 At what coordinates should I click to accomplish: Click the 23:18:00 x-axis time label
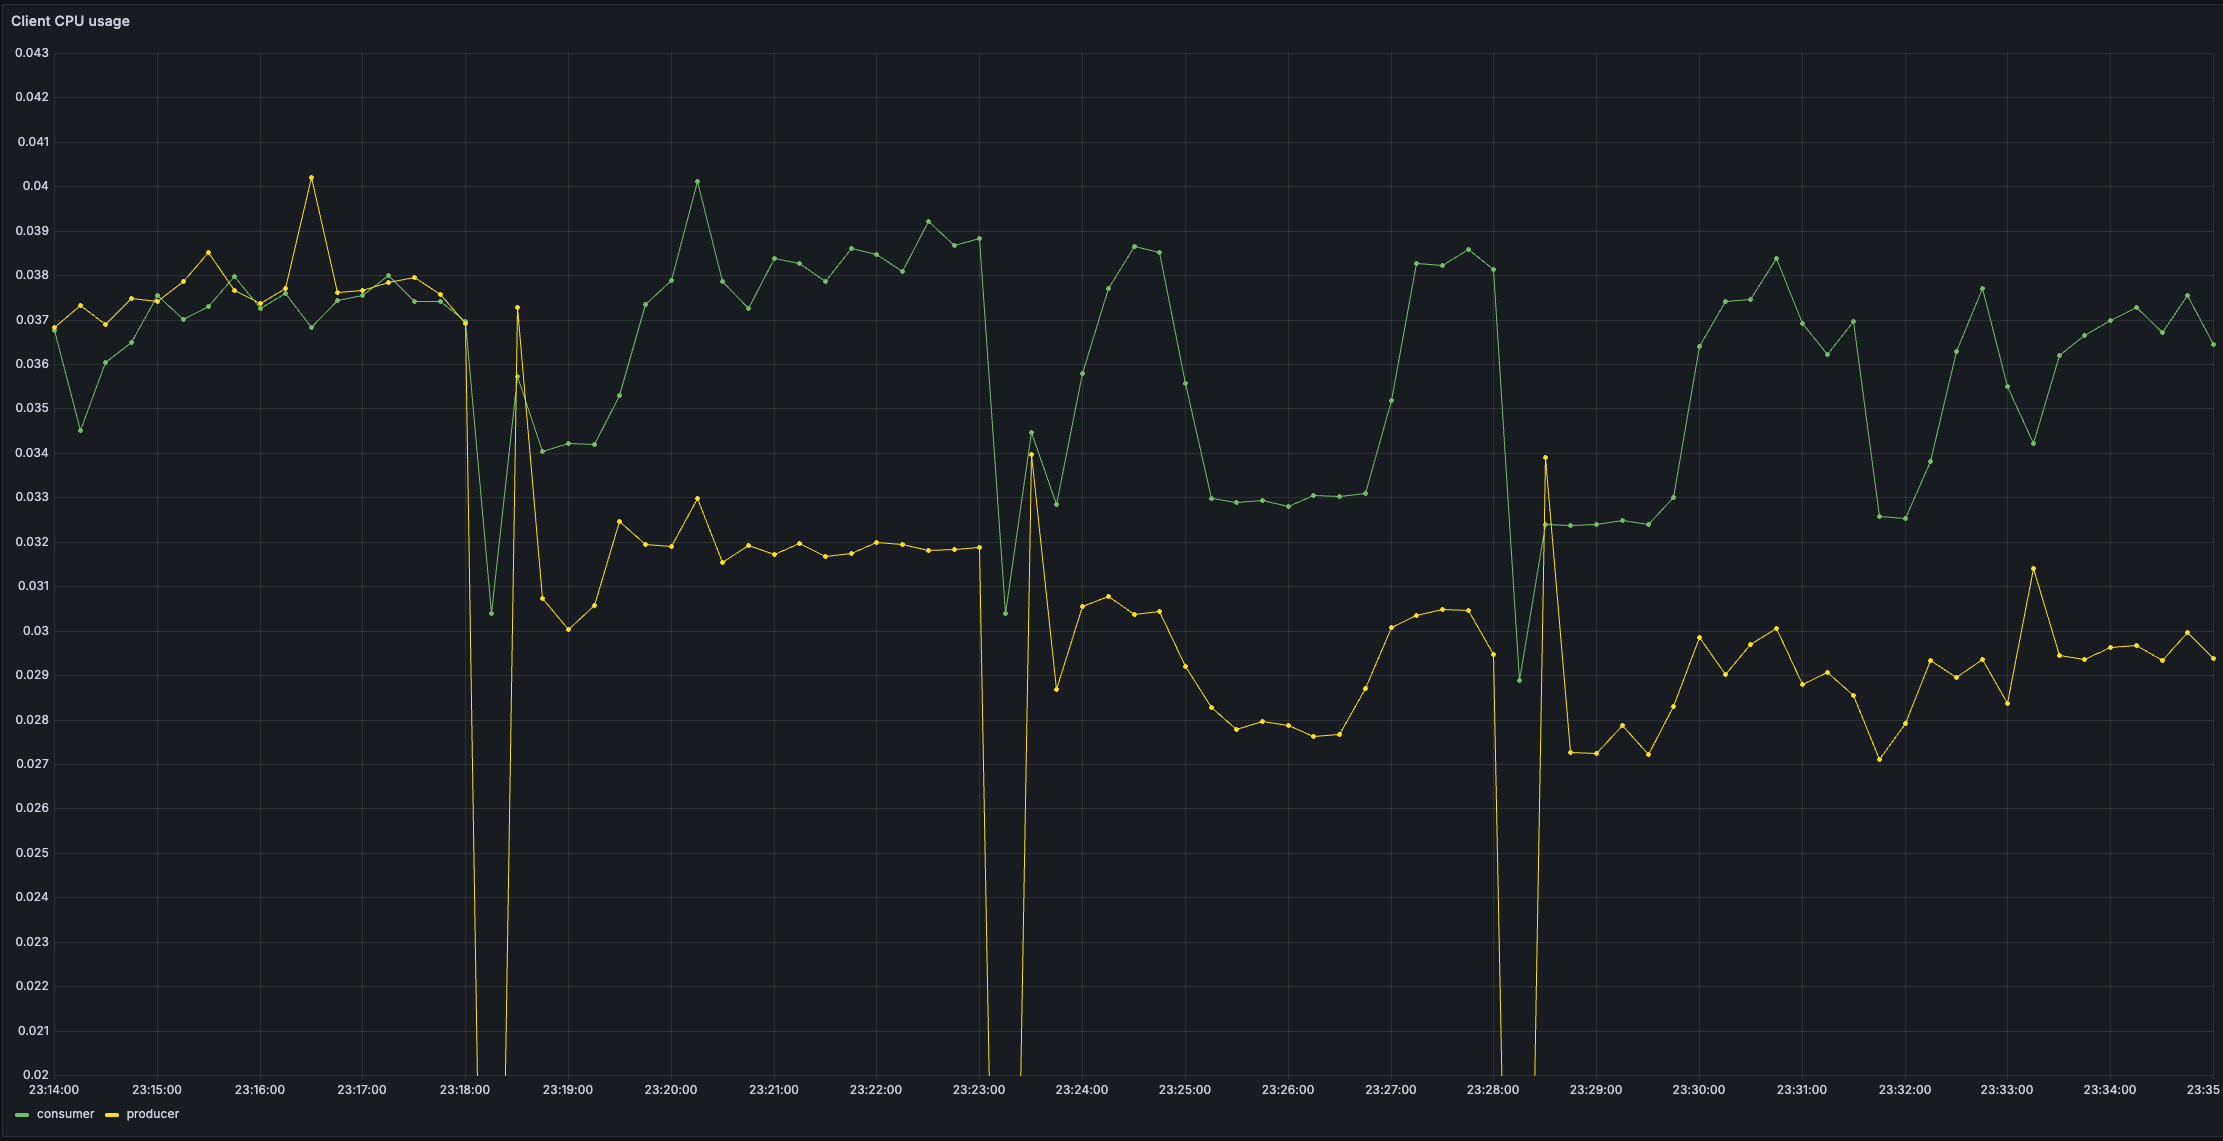click(x=465, y=1090)
